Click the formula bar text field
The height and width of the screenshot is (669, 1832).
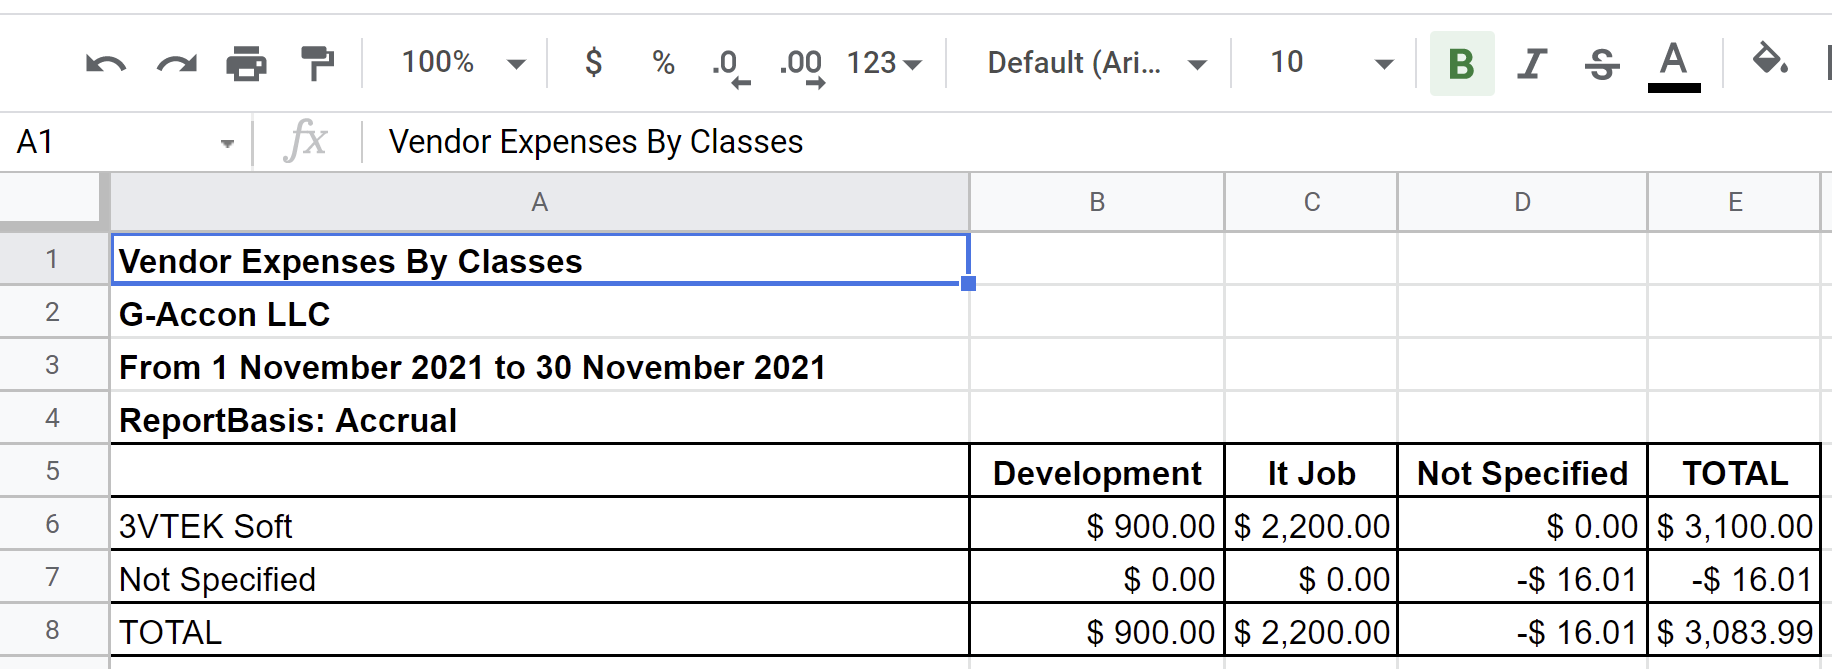click(1000, 142)
